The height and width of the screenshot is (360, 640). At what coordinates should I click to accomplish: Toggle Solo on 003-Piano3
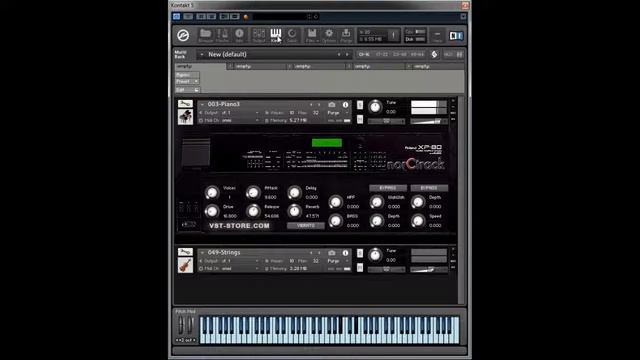pos(360,105)
